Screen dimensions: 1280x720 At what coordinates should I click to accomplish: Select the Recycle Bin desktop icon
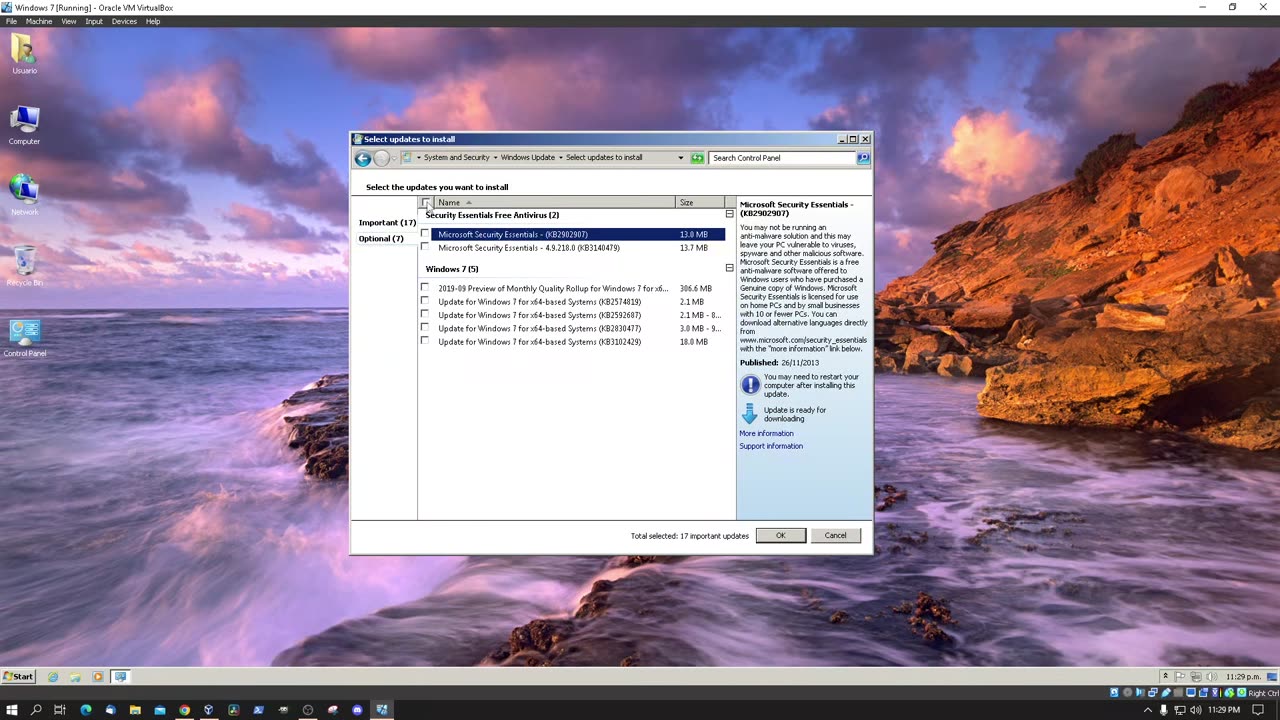pyautogui.click(x=24, y=266)
